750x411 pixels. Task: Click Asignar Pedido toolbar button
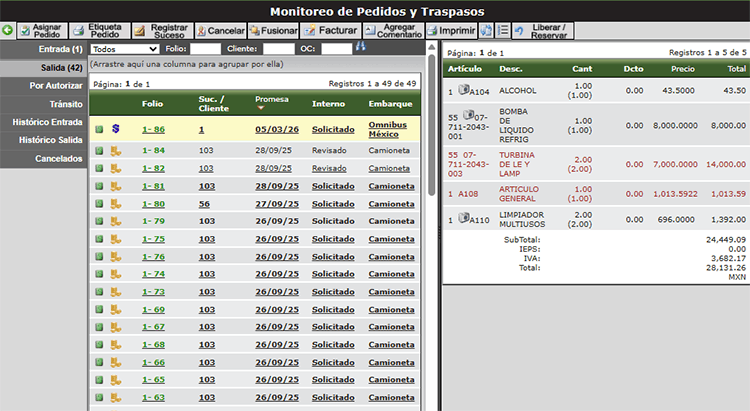click(x=42, y=31)
